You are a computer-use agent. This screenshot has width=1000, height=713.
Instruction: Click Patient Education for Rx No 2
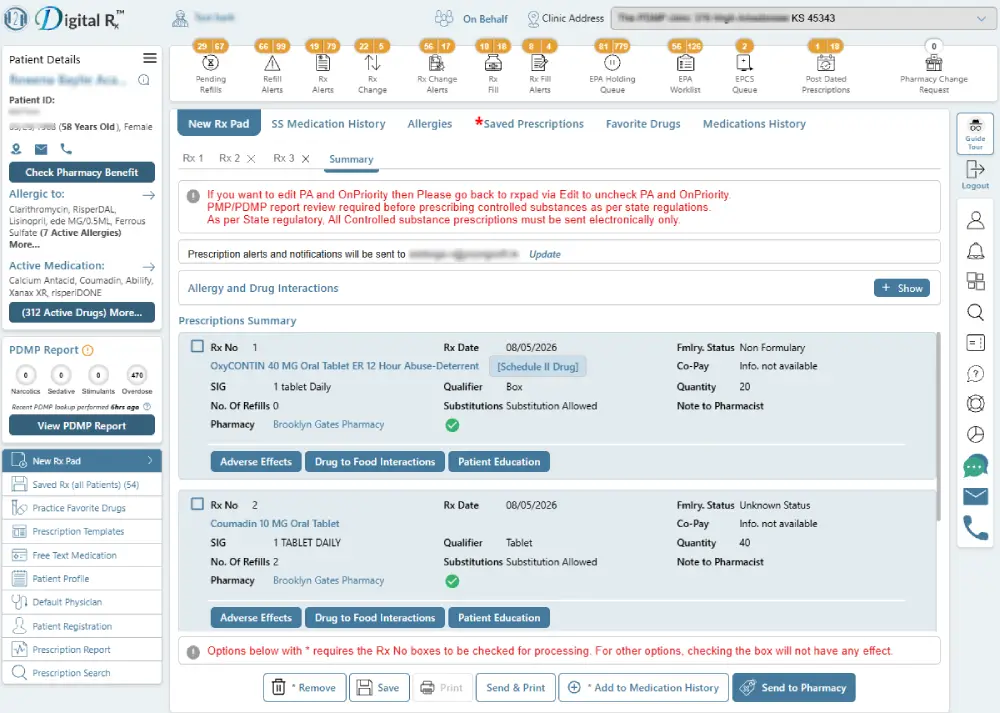[499, 617]
